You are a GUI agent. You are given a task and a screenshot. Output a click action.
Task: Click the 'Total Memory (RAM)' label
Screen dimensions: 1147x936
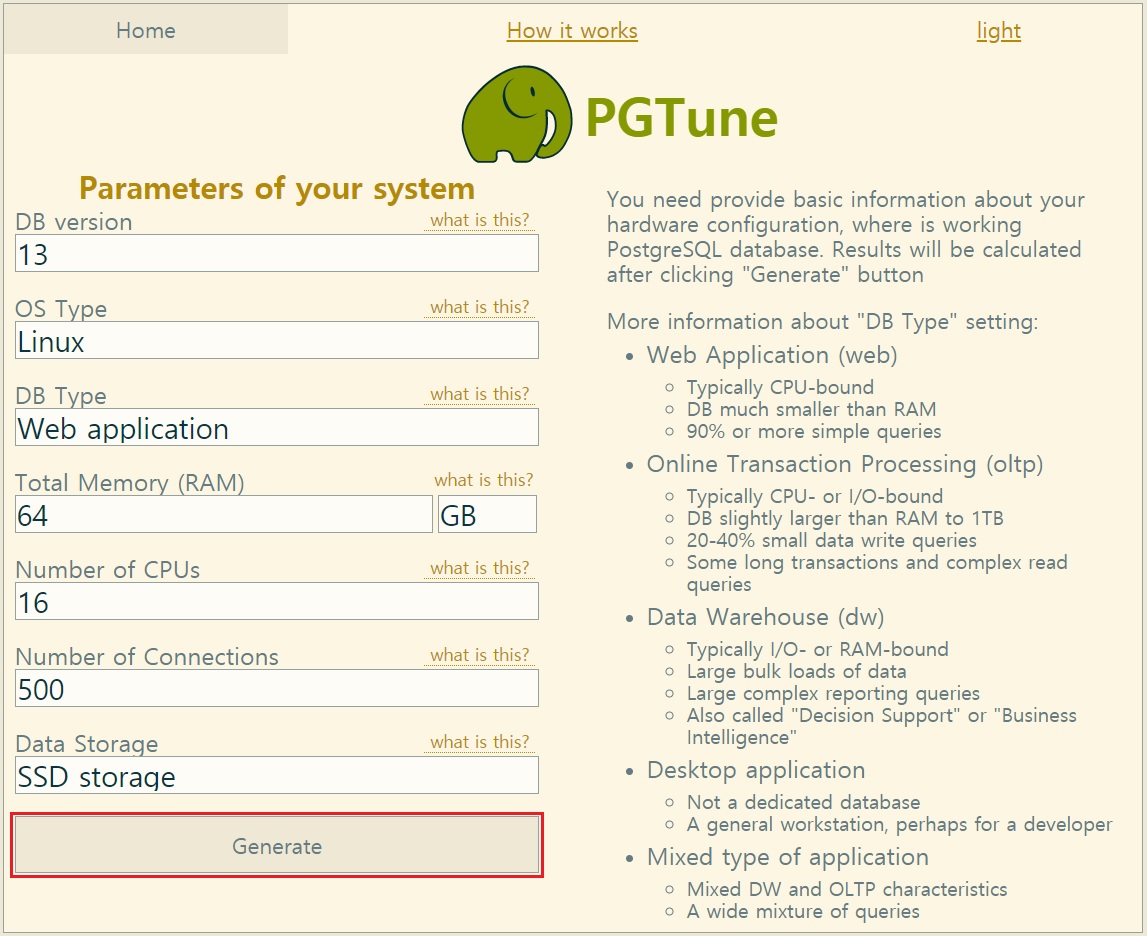[129, 483]
